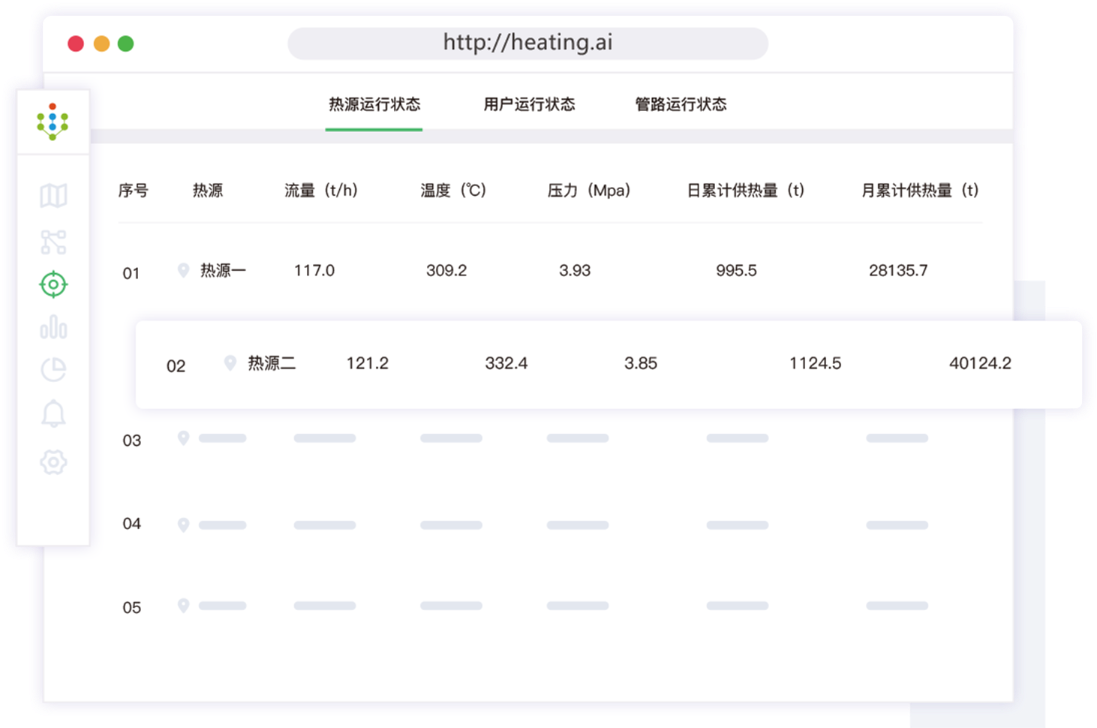1097x728 pixels.
Task: Click the location pin in row 03
Action: 183,438
